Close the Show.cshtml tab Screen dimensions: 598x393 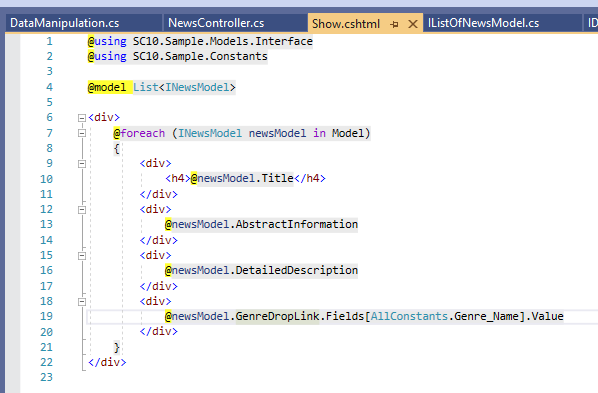(x=413, y=24)
